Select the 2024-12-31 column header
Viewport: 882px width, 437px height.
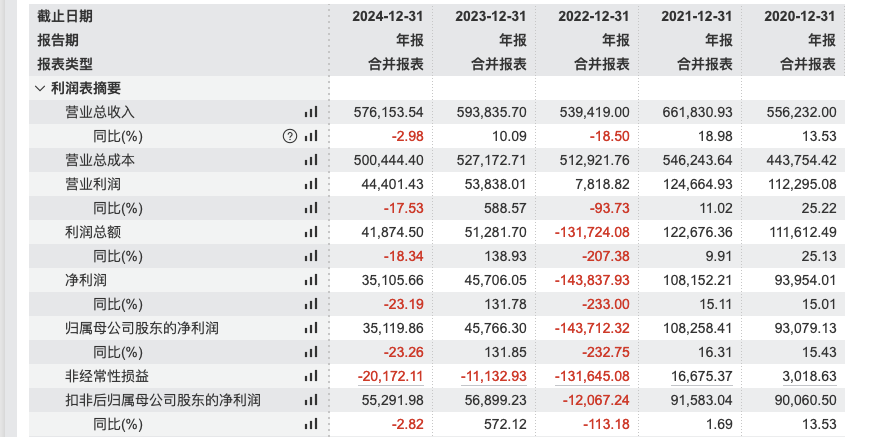(388, 16)
